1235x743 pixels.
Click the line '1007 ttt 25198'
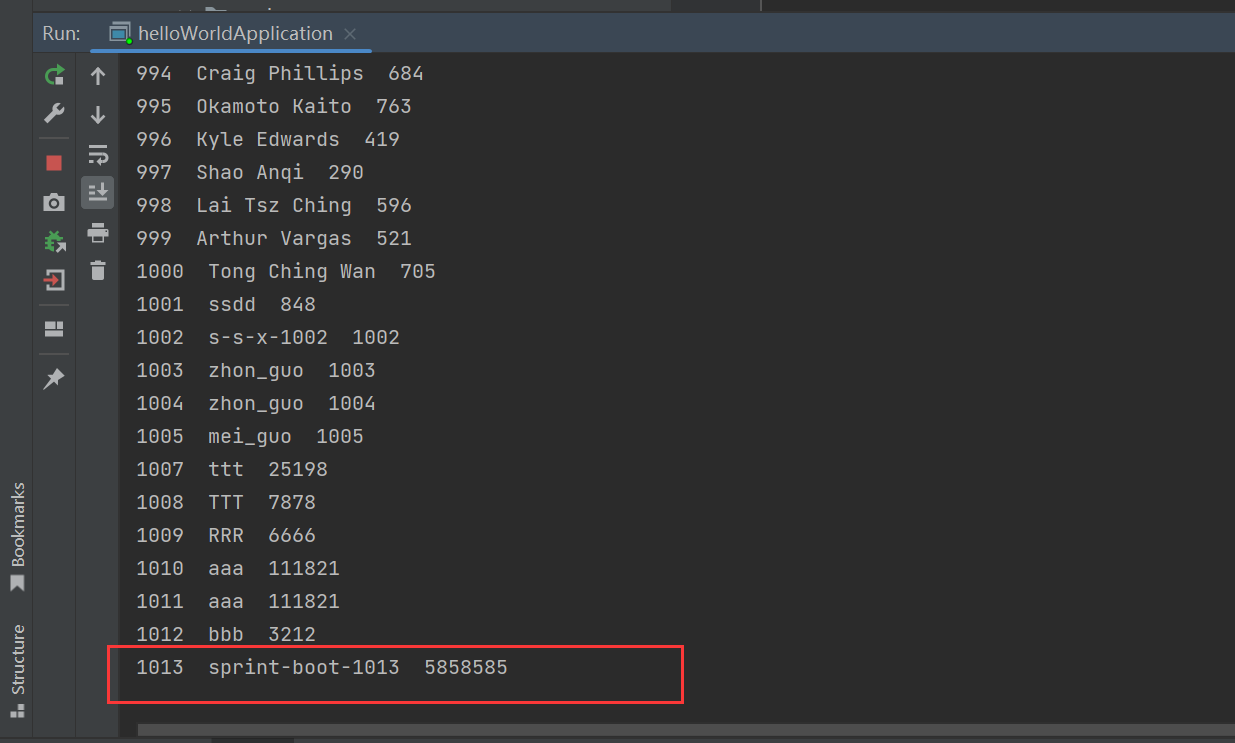tap(232, 469)
